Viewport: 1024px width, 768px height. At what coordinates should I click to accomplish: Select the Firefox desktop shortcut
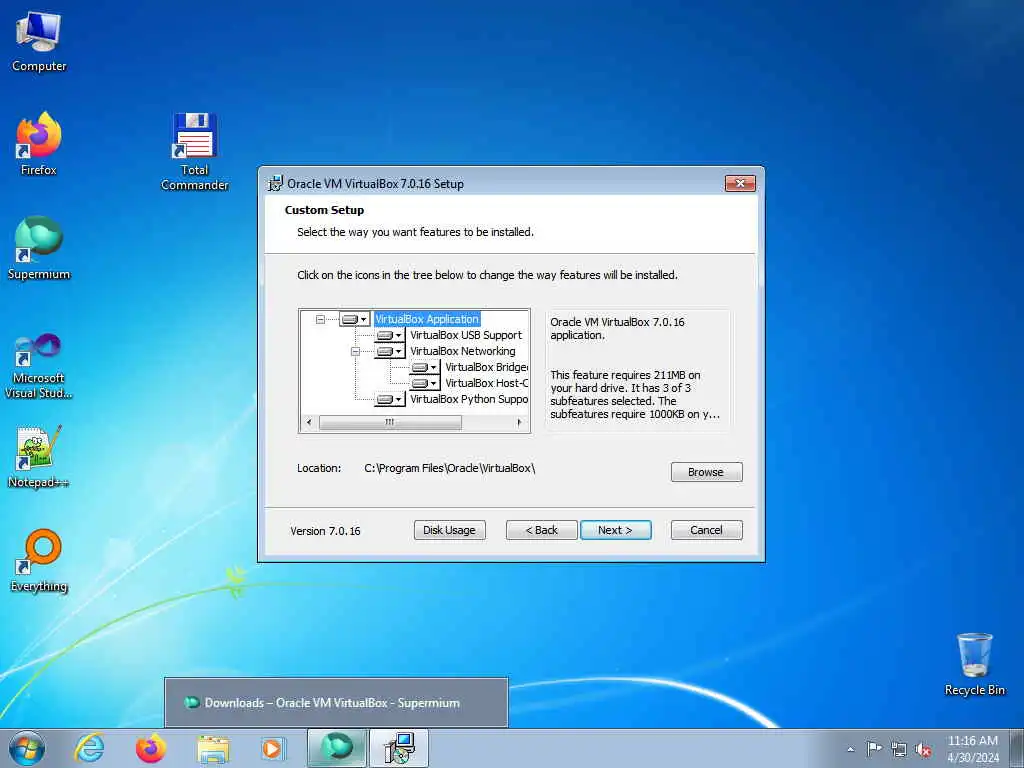coord(39,144)
